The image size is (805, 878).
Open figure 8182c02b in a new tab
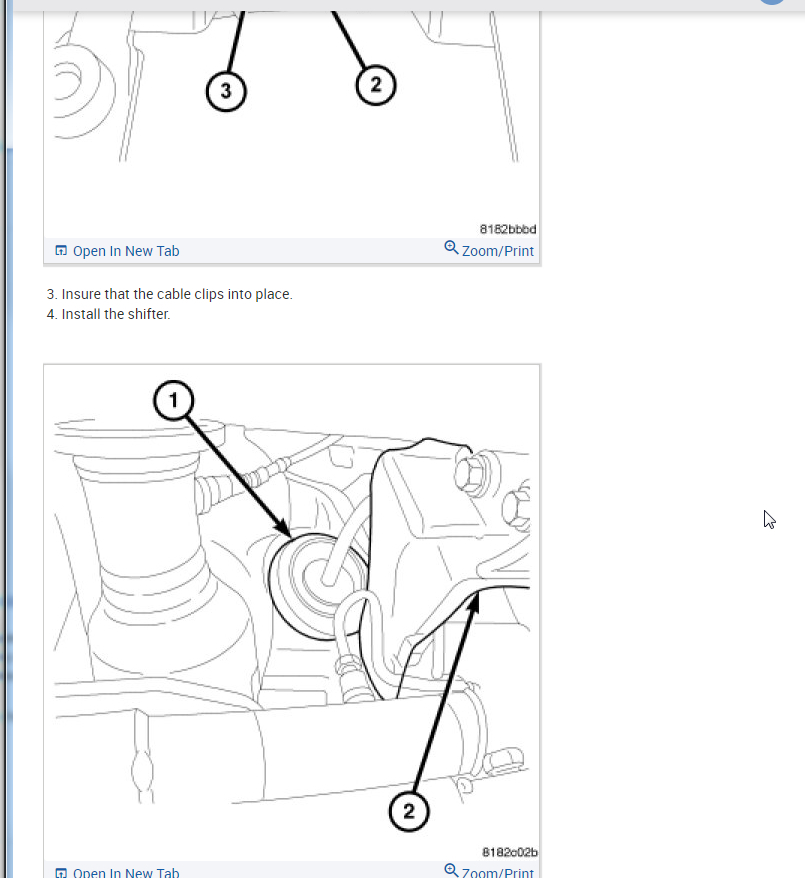point(126,872)
